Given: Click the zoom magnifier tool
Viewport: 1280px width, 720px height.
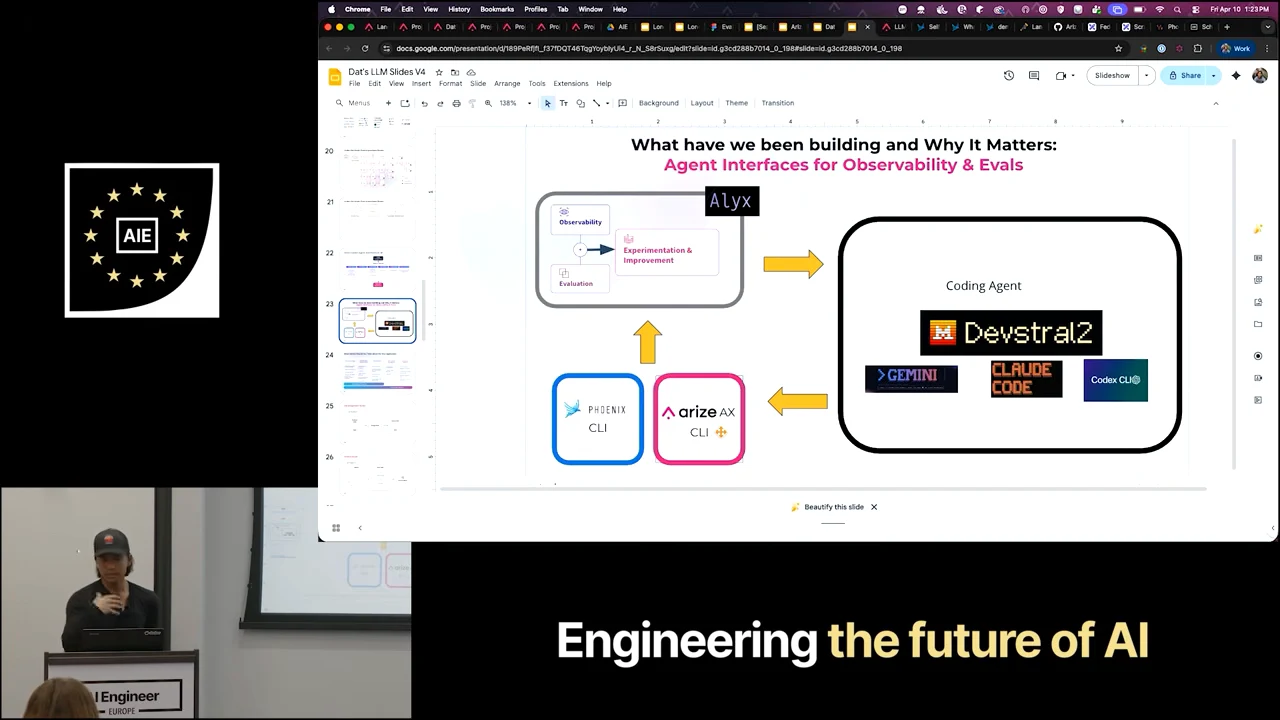Looking at the screenshot, I should [x=488, y=103].
